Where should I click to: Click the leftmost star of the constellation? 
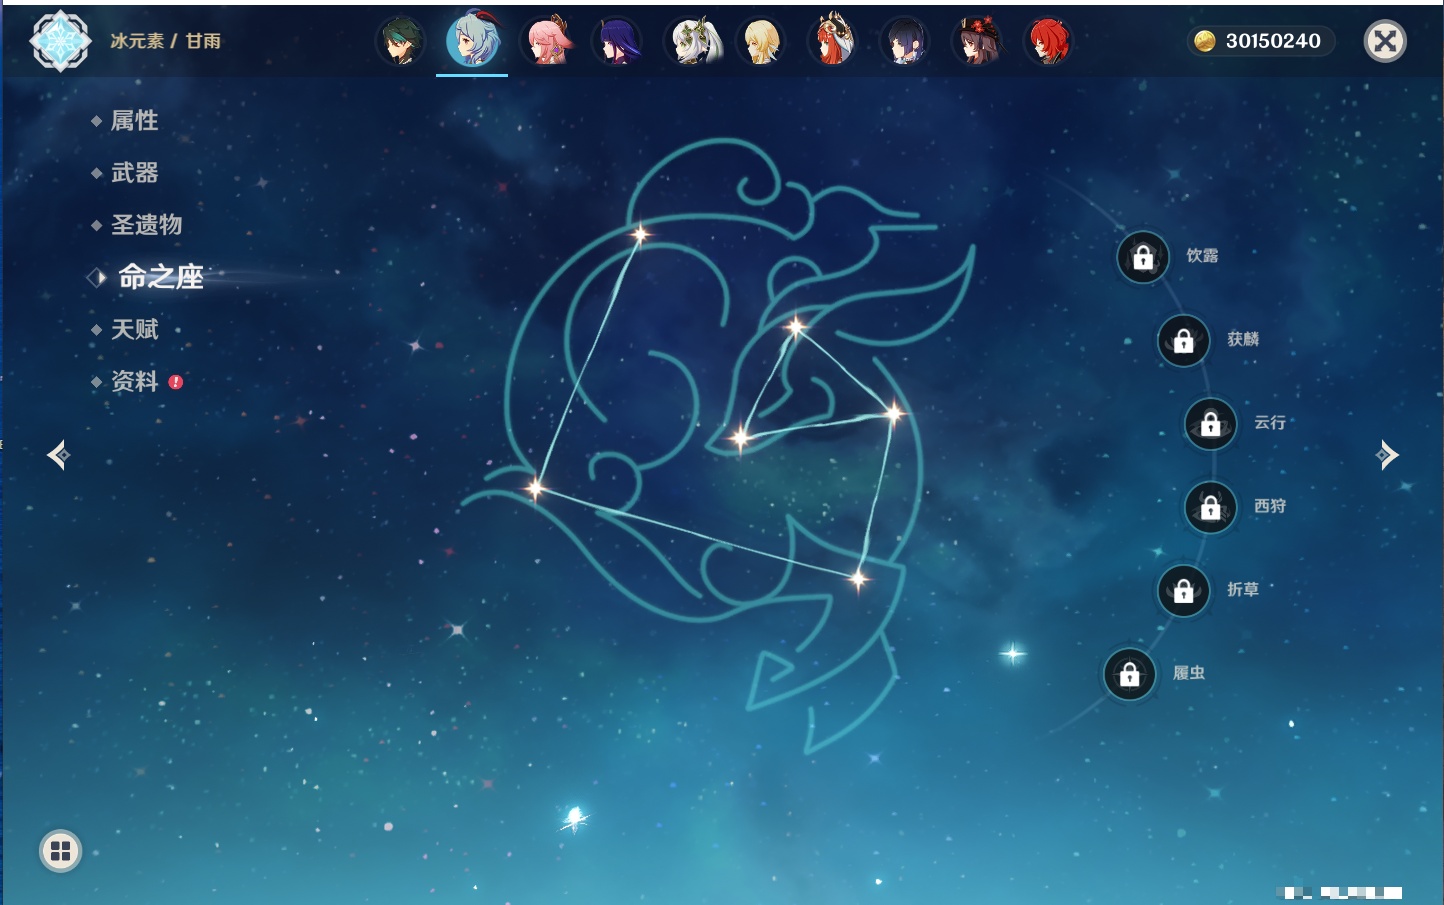pyautogui.click(x=535, y=488)
